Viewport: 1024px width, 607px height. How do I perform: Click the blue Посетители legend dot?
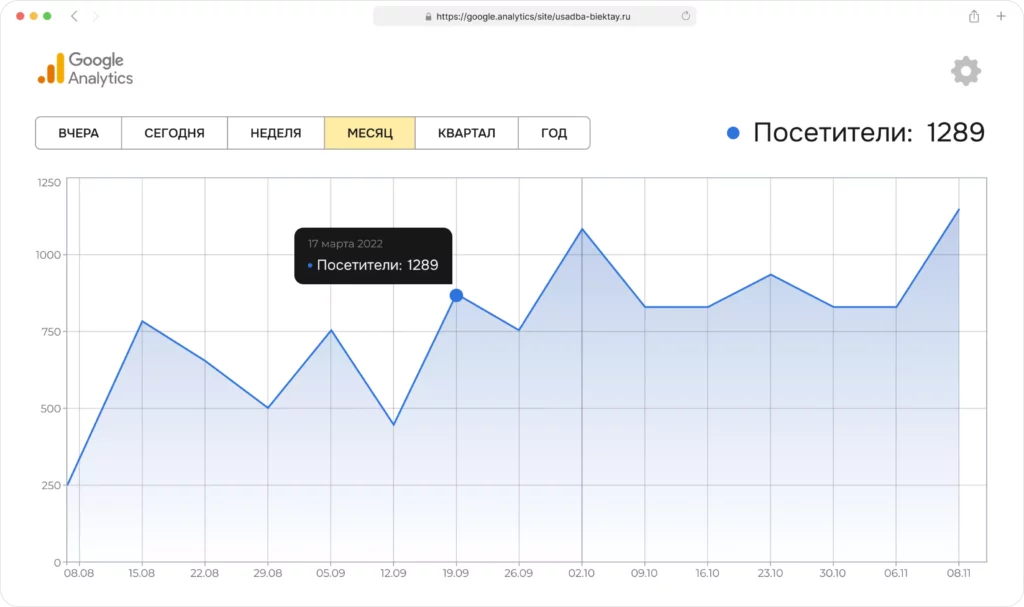point(733,133)
